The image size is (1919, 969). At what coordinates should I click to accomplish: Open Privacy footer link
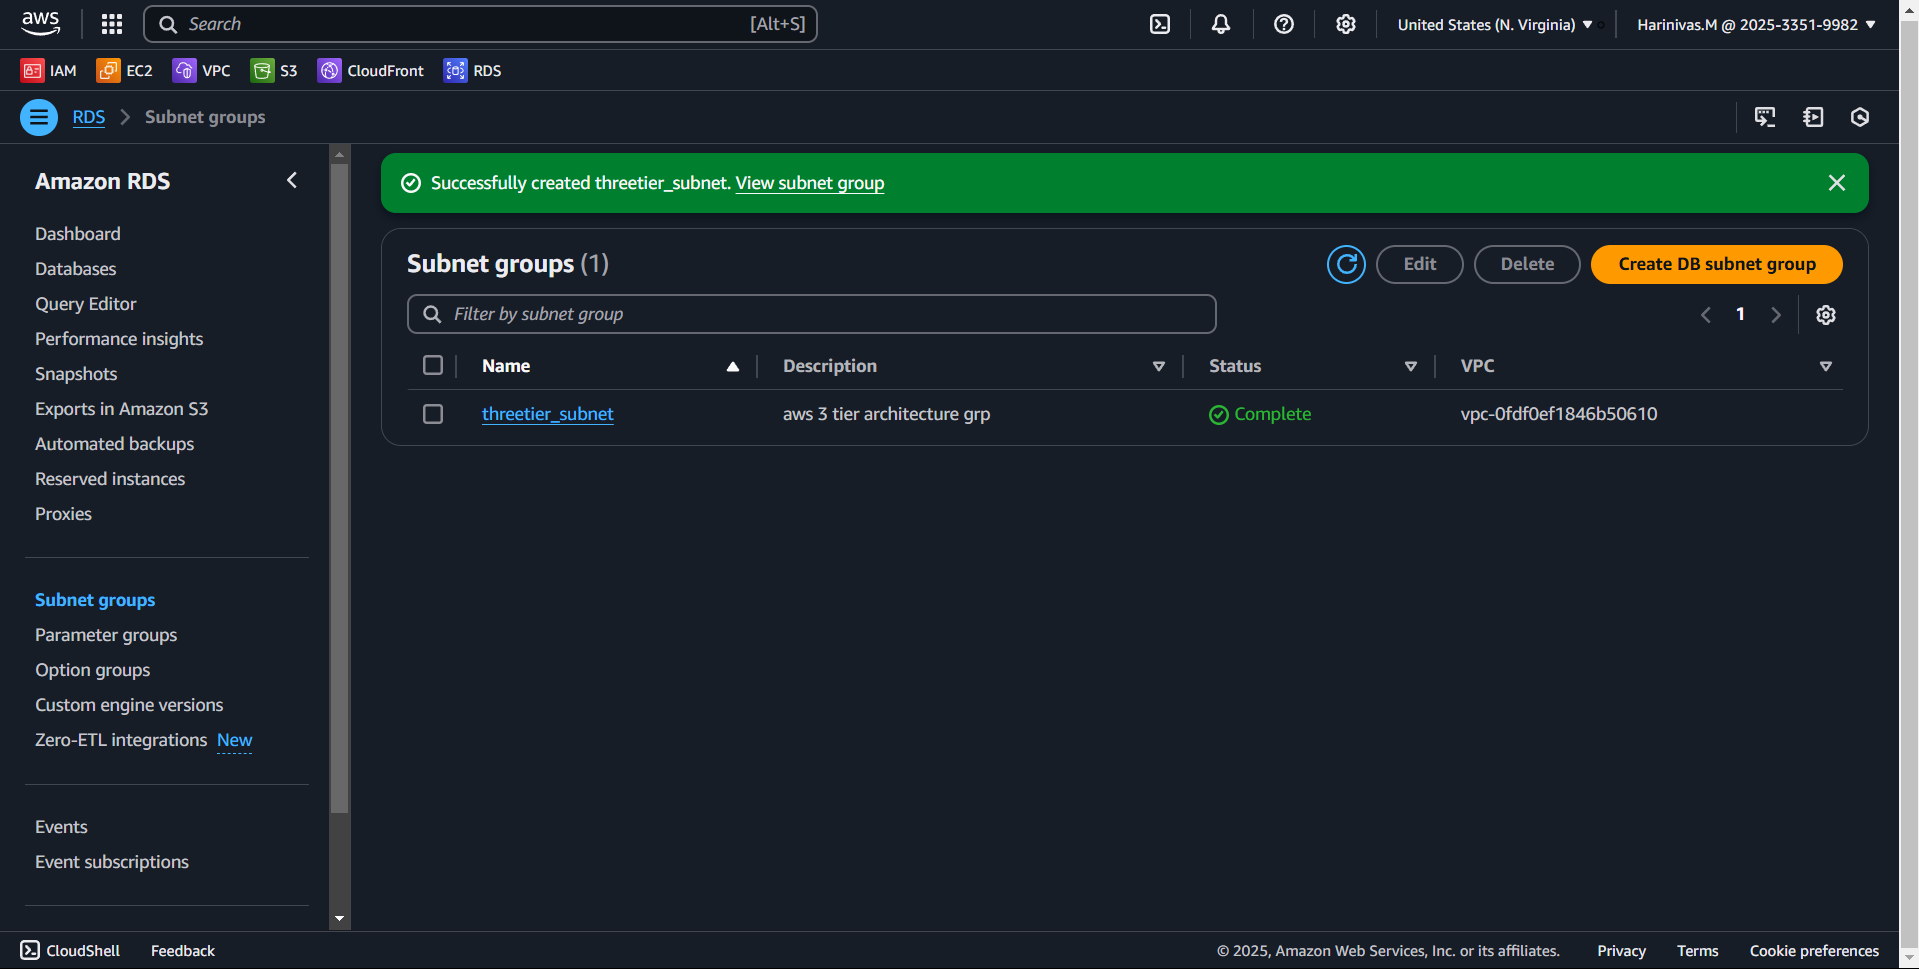pos(1622,951)
